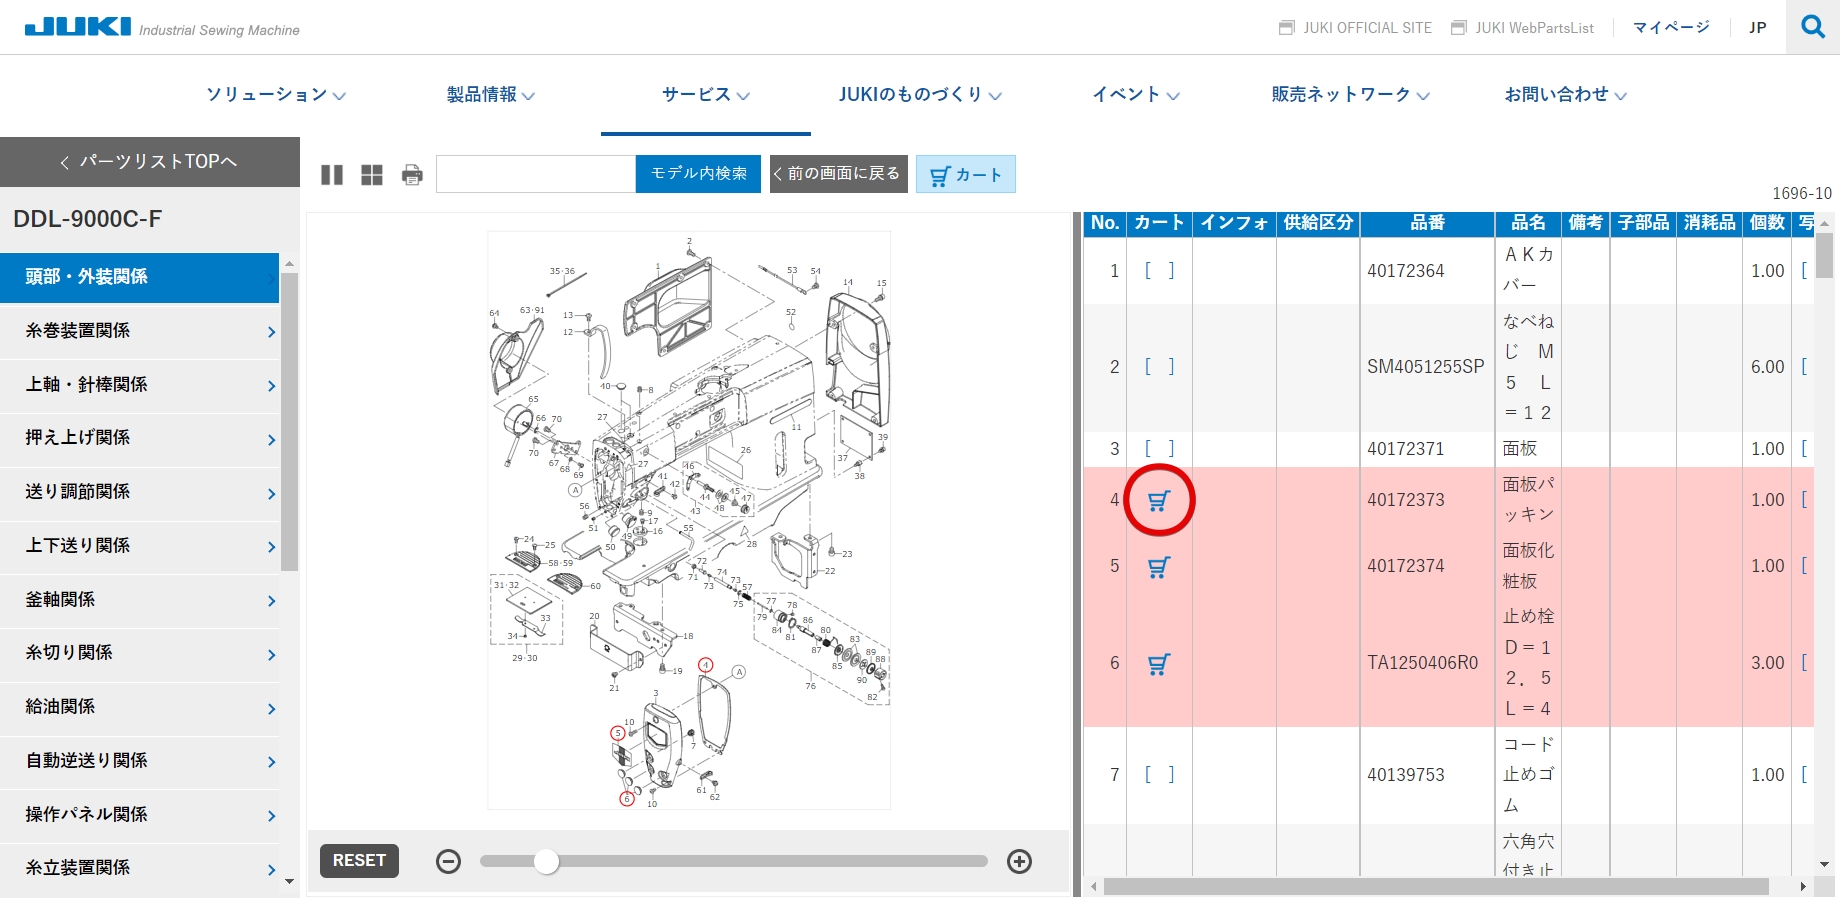Switch to two-column split view icon
Viewport: 1840px width, 898px height.
coord(332,175)
